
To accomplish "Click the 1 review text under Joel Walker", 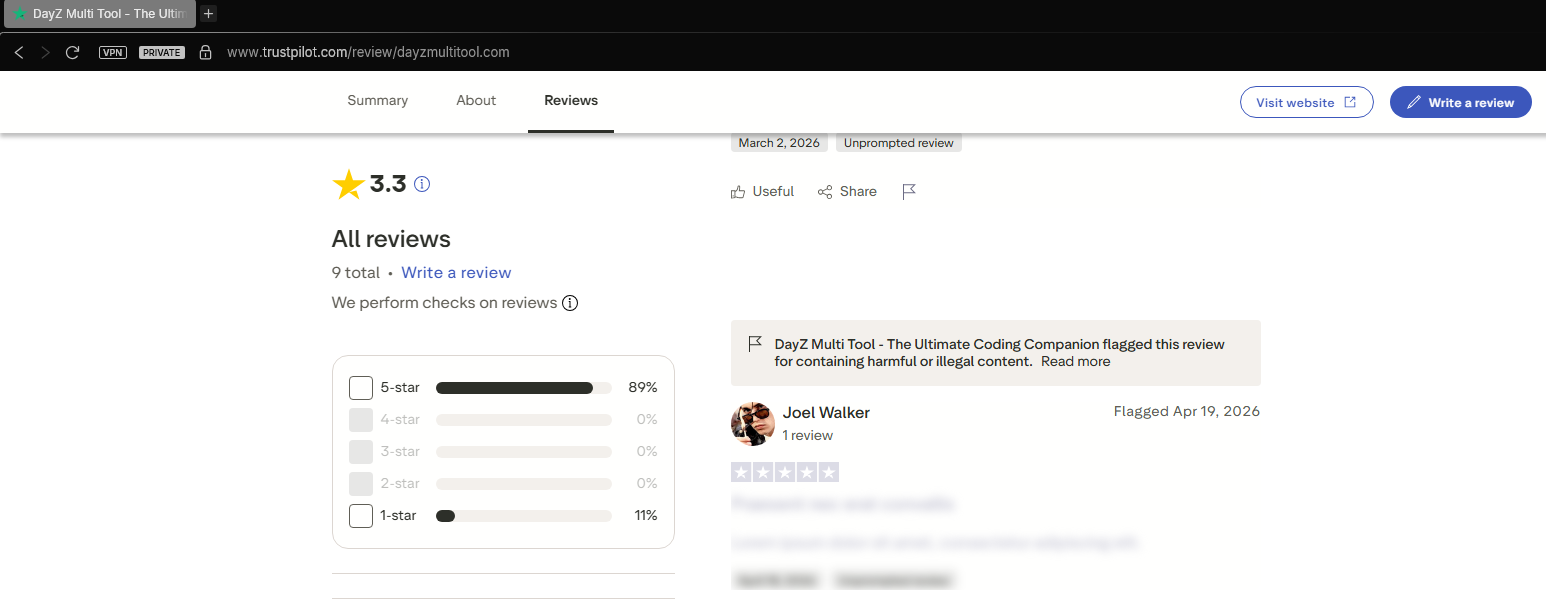I will coord(808,436).
